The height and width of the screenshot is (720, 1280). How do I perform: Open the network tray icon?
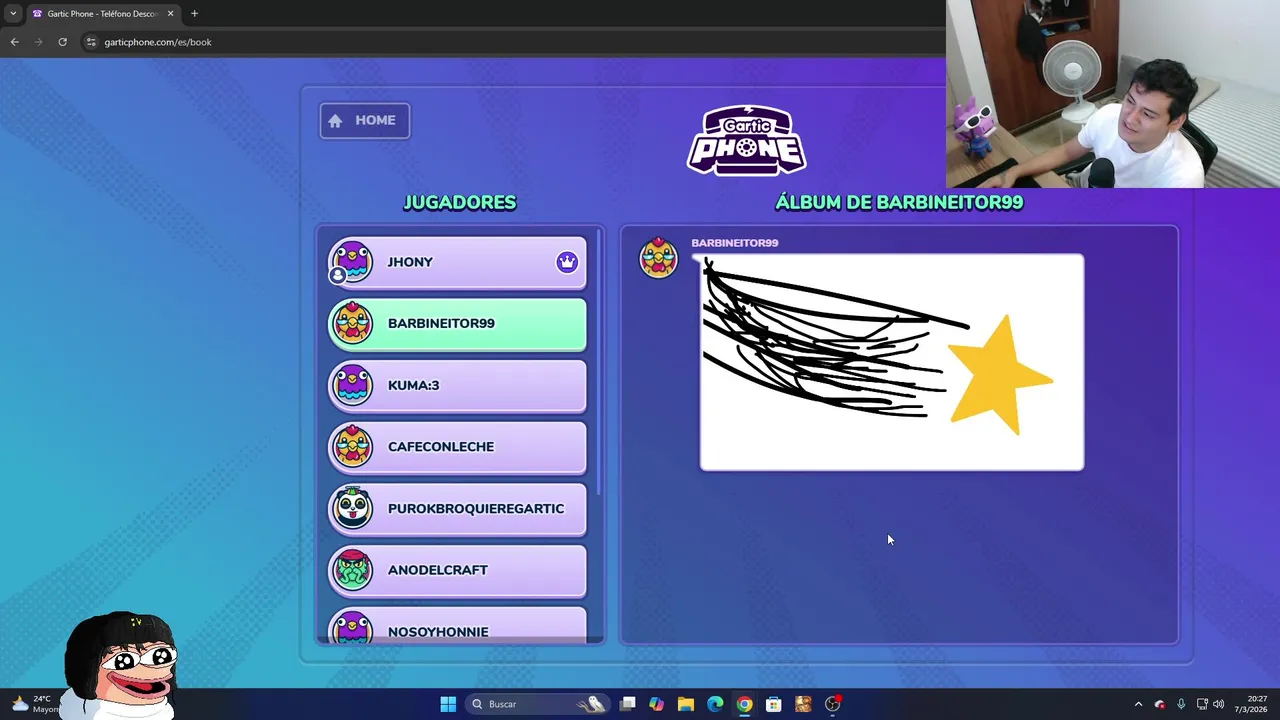(x=1202, y=704)
